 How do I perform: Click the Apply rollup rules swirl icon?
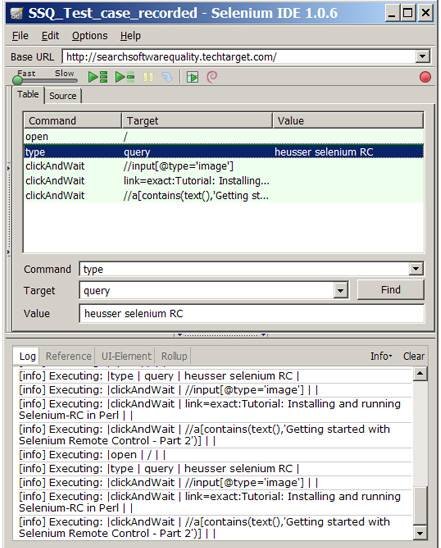pyautogui.click(x=212, y=77)
